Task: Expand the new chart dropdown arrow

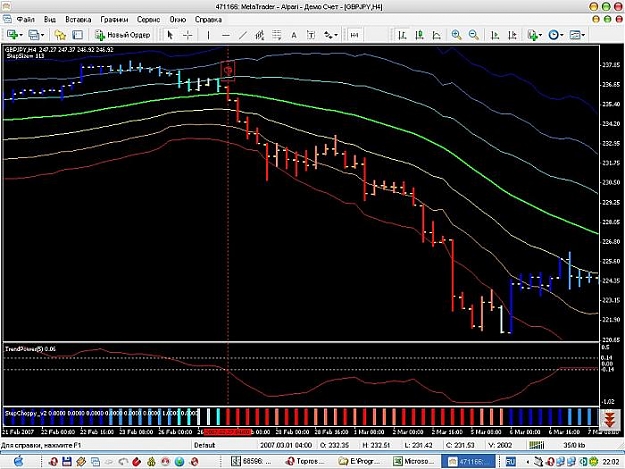Action: point(20,35)
